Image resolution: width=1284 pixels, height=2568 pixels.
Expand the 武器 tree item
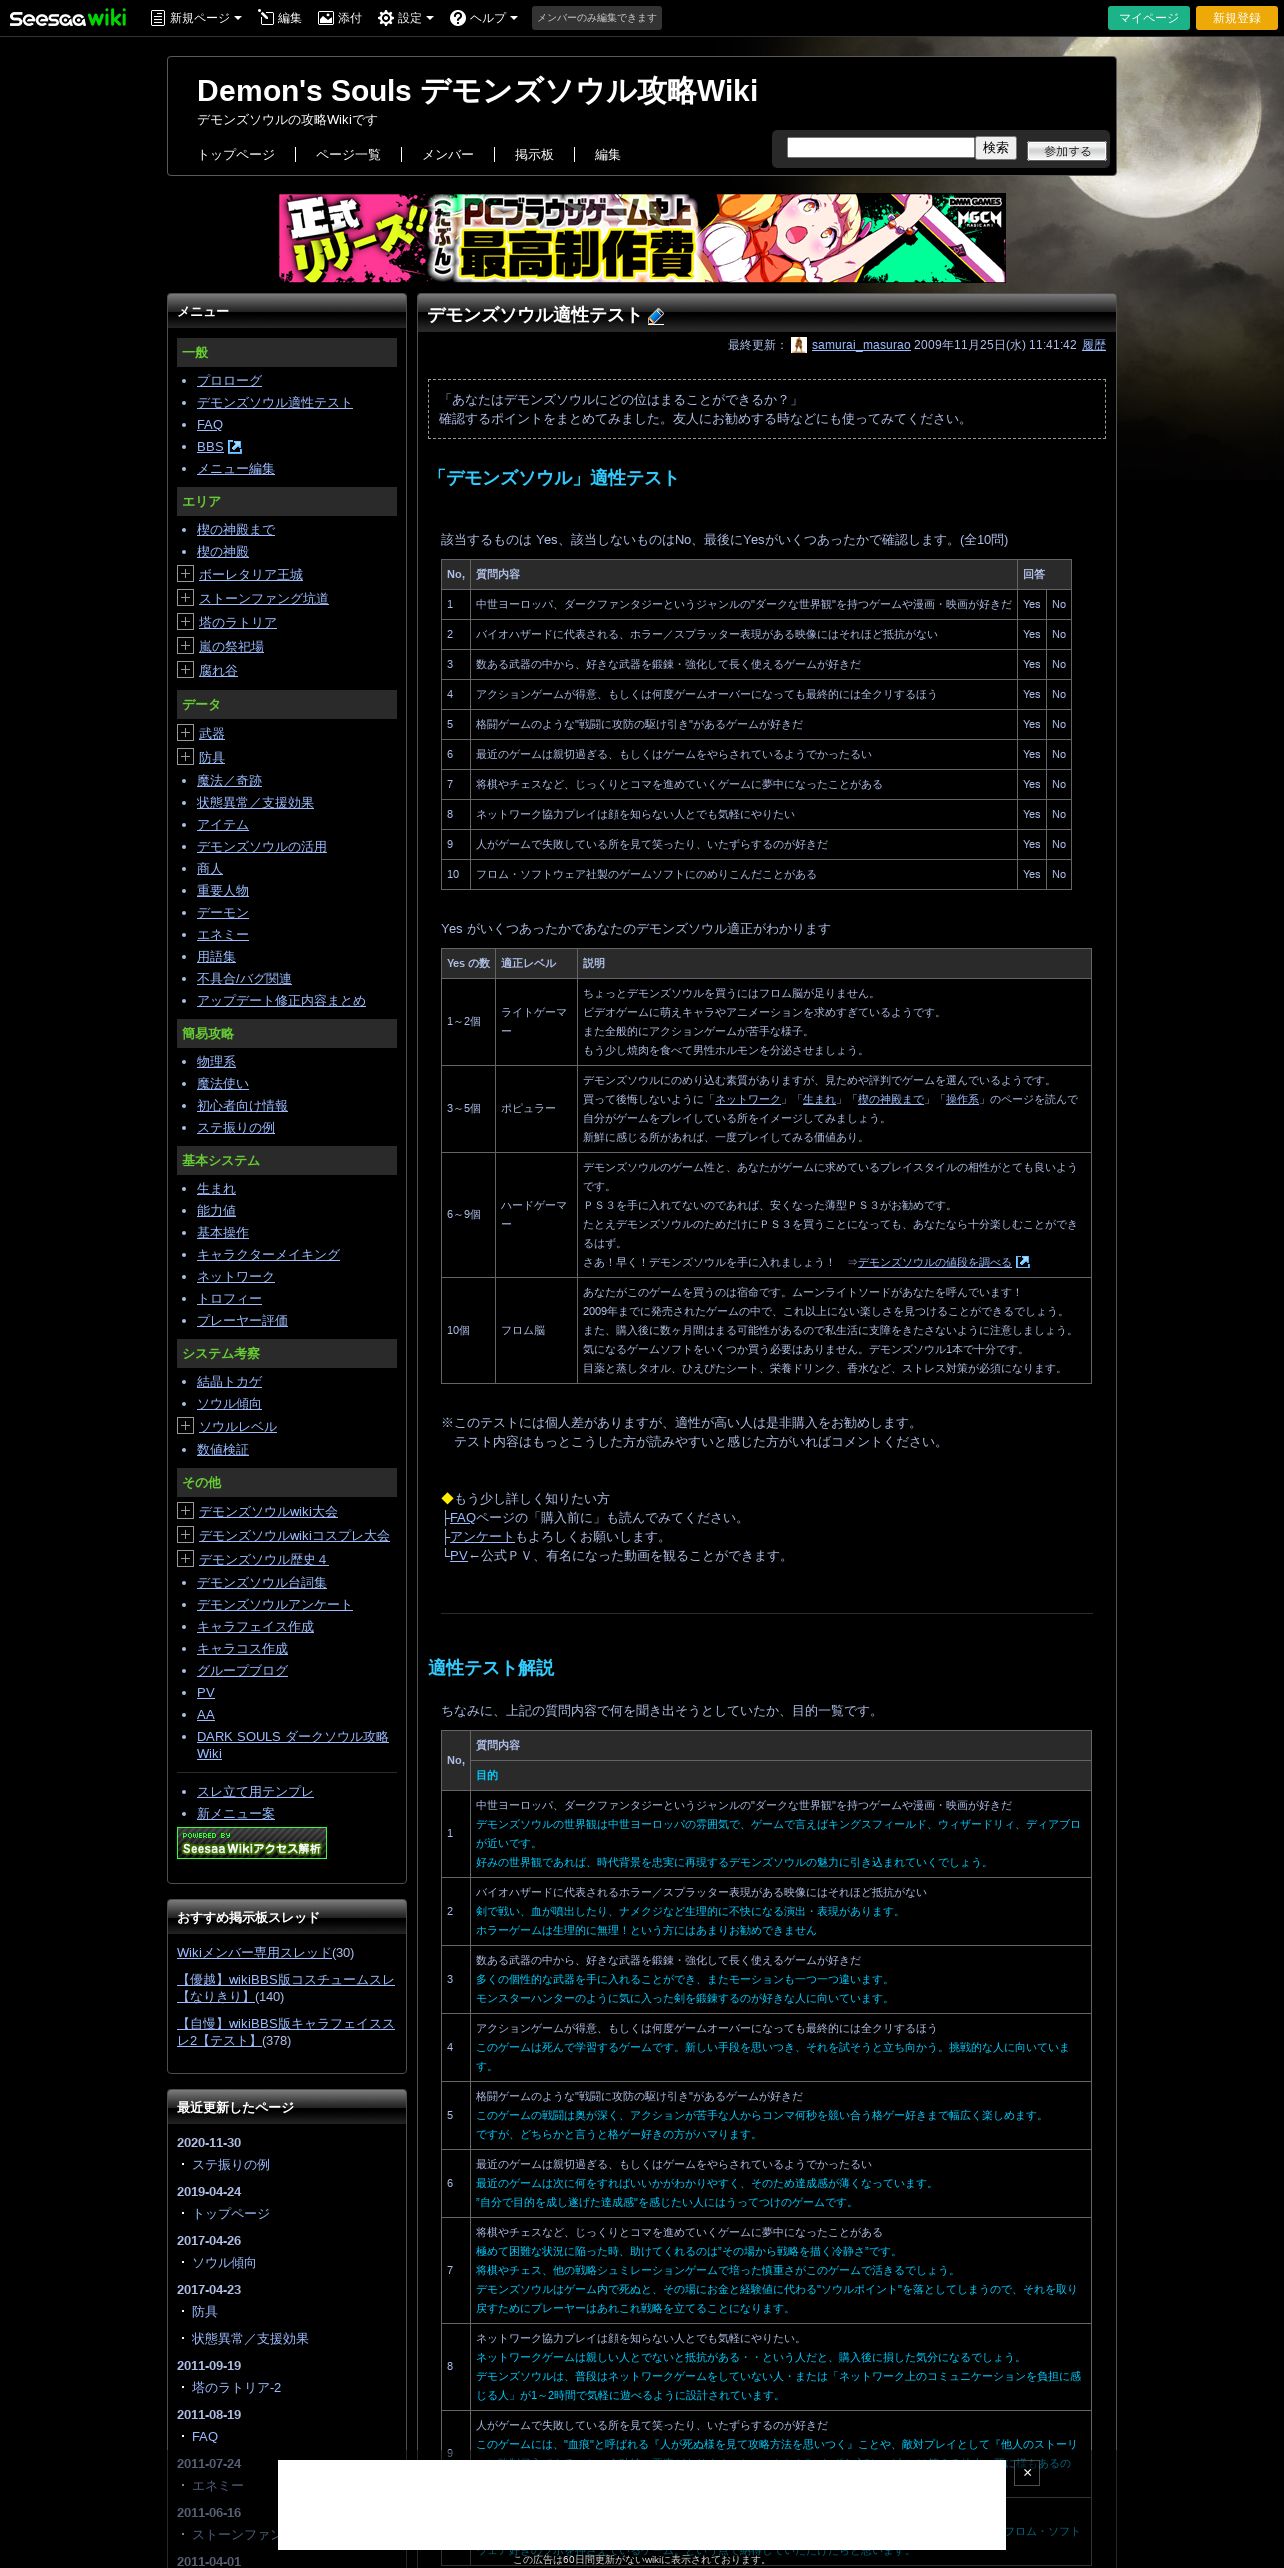coord(185,733)
